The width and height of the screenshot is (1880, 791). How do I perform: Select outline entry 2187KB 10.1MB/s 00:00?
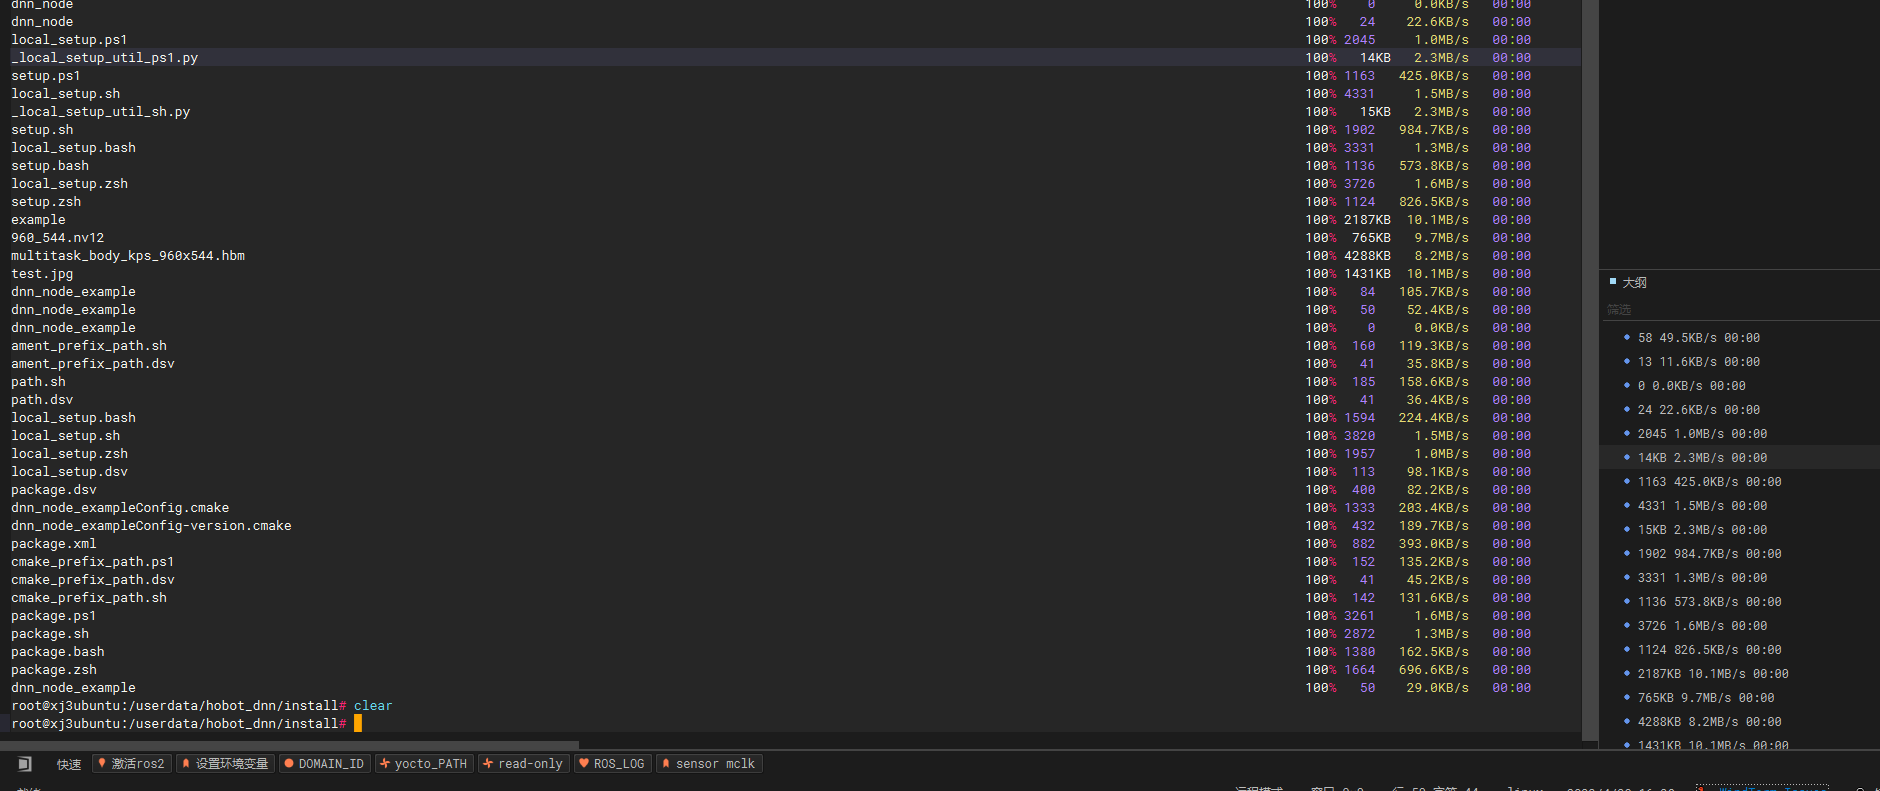1713,674
